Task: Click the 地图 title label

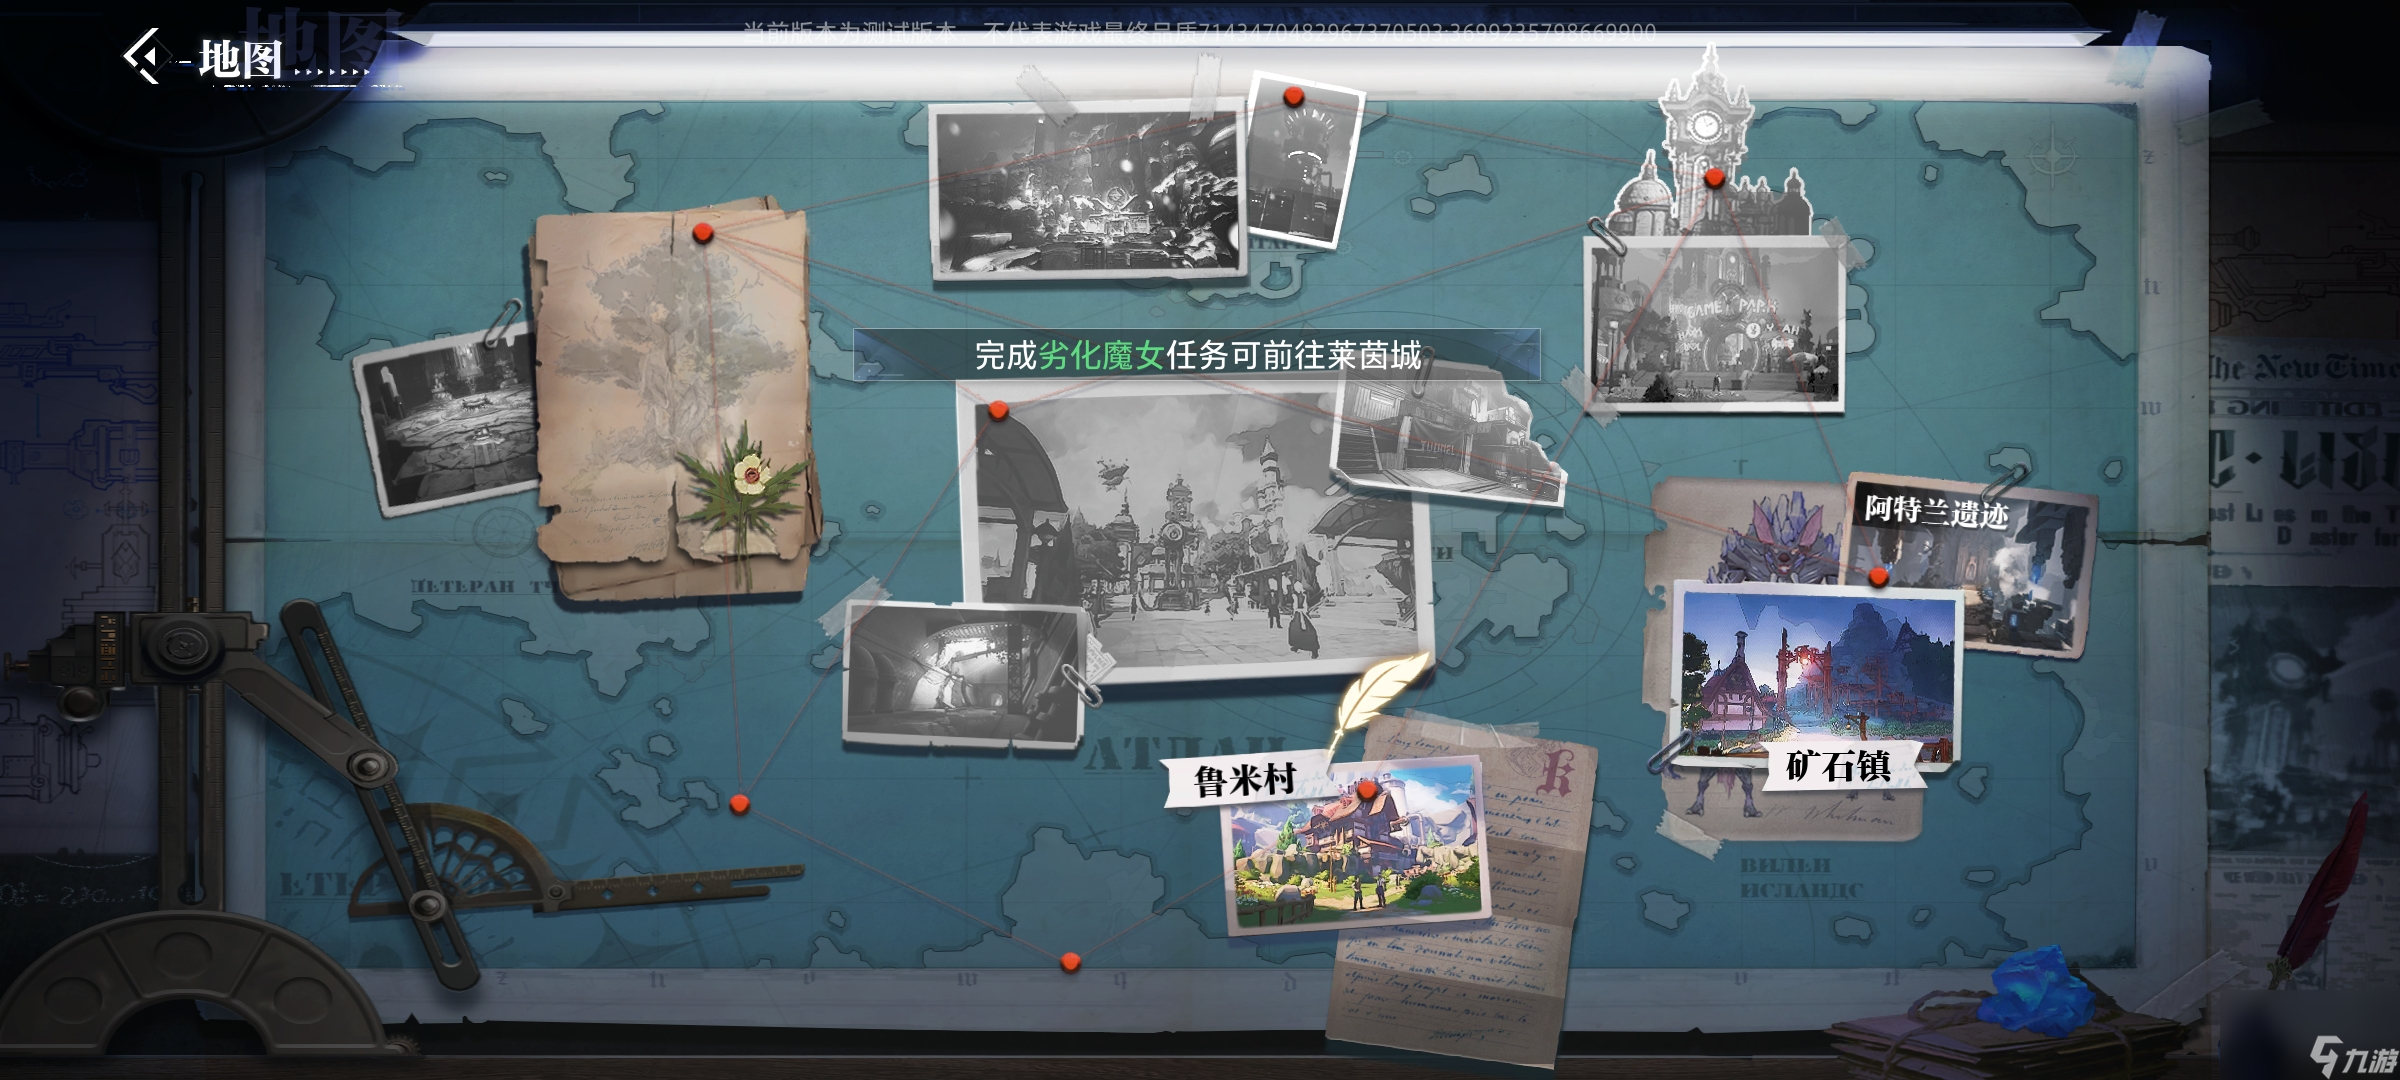Action: click(x=240, y=58)
